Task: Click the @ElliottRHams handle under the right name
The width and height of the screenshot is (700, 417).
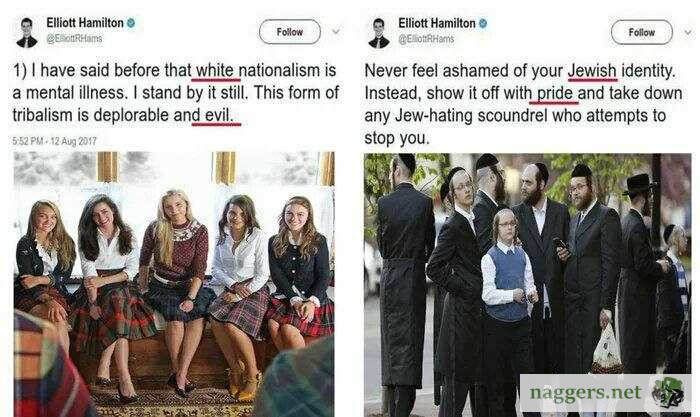Action: (x=426, y=39)
